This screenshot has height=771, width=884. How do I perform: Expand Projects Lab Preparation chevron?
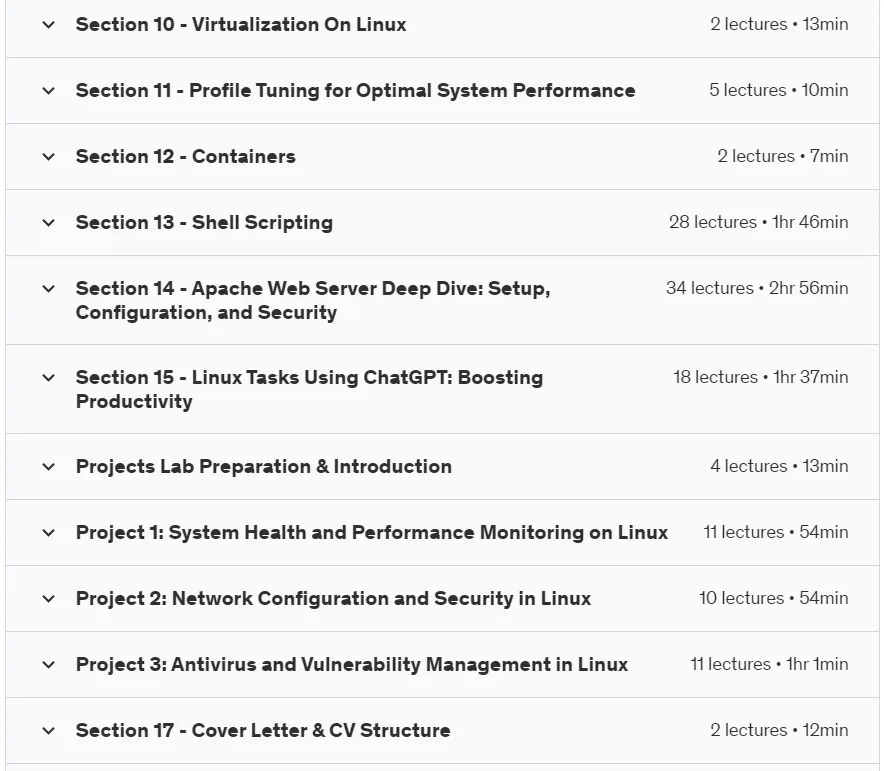point(49,467)
